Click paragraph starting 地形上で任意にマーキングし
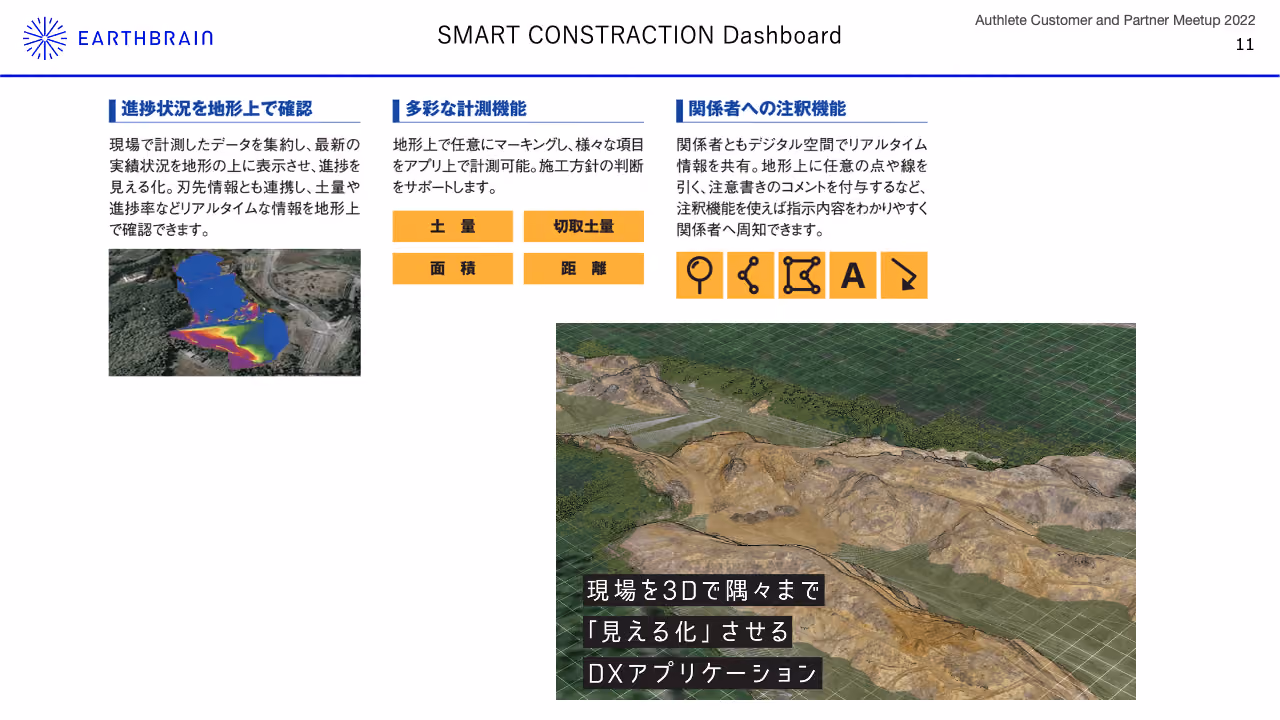1280x720 pixels. click(x=518, y=165)
